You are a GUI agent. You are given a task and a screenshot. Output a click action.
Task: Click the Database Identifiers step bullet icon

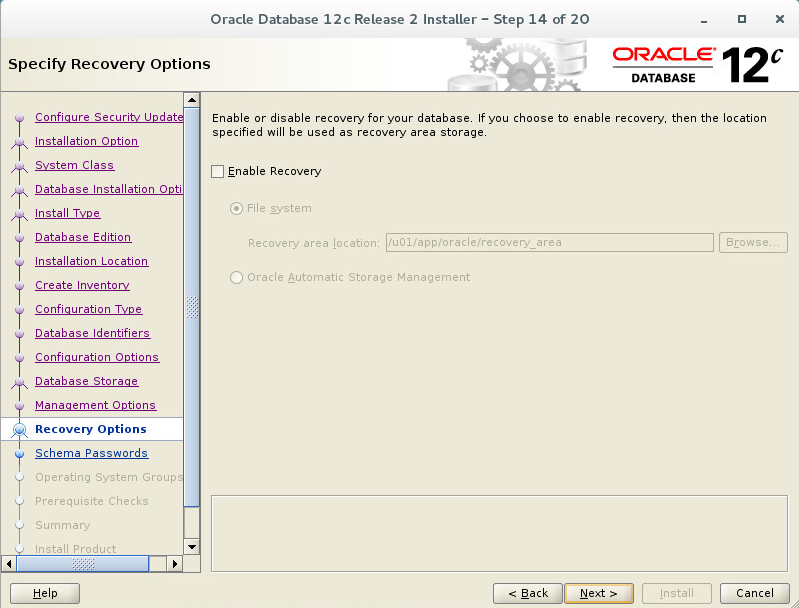click(x=19, y=334)
